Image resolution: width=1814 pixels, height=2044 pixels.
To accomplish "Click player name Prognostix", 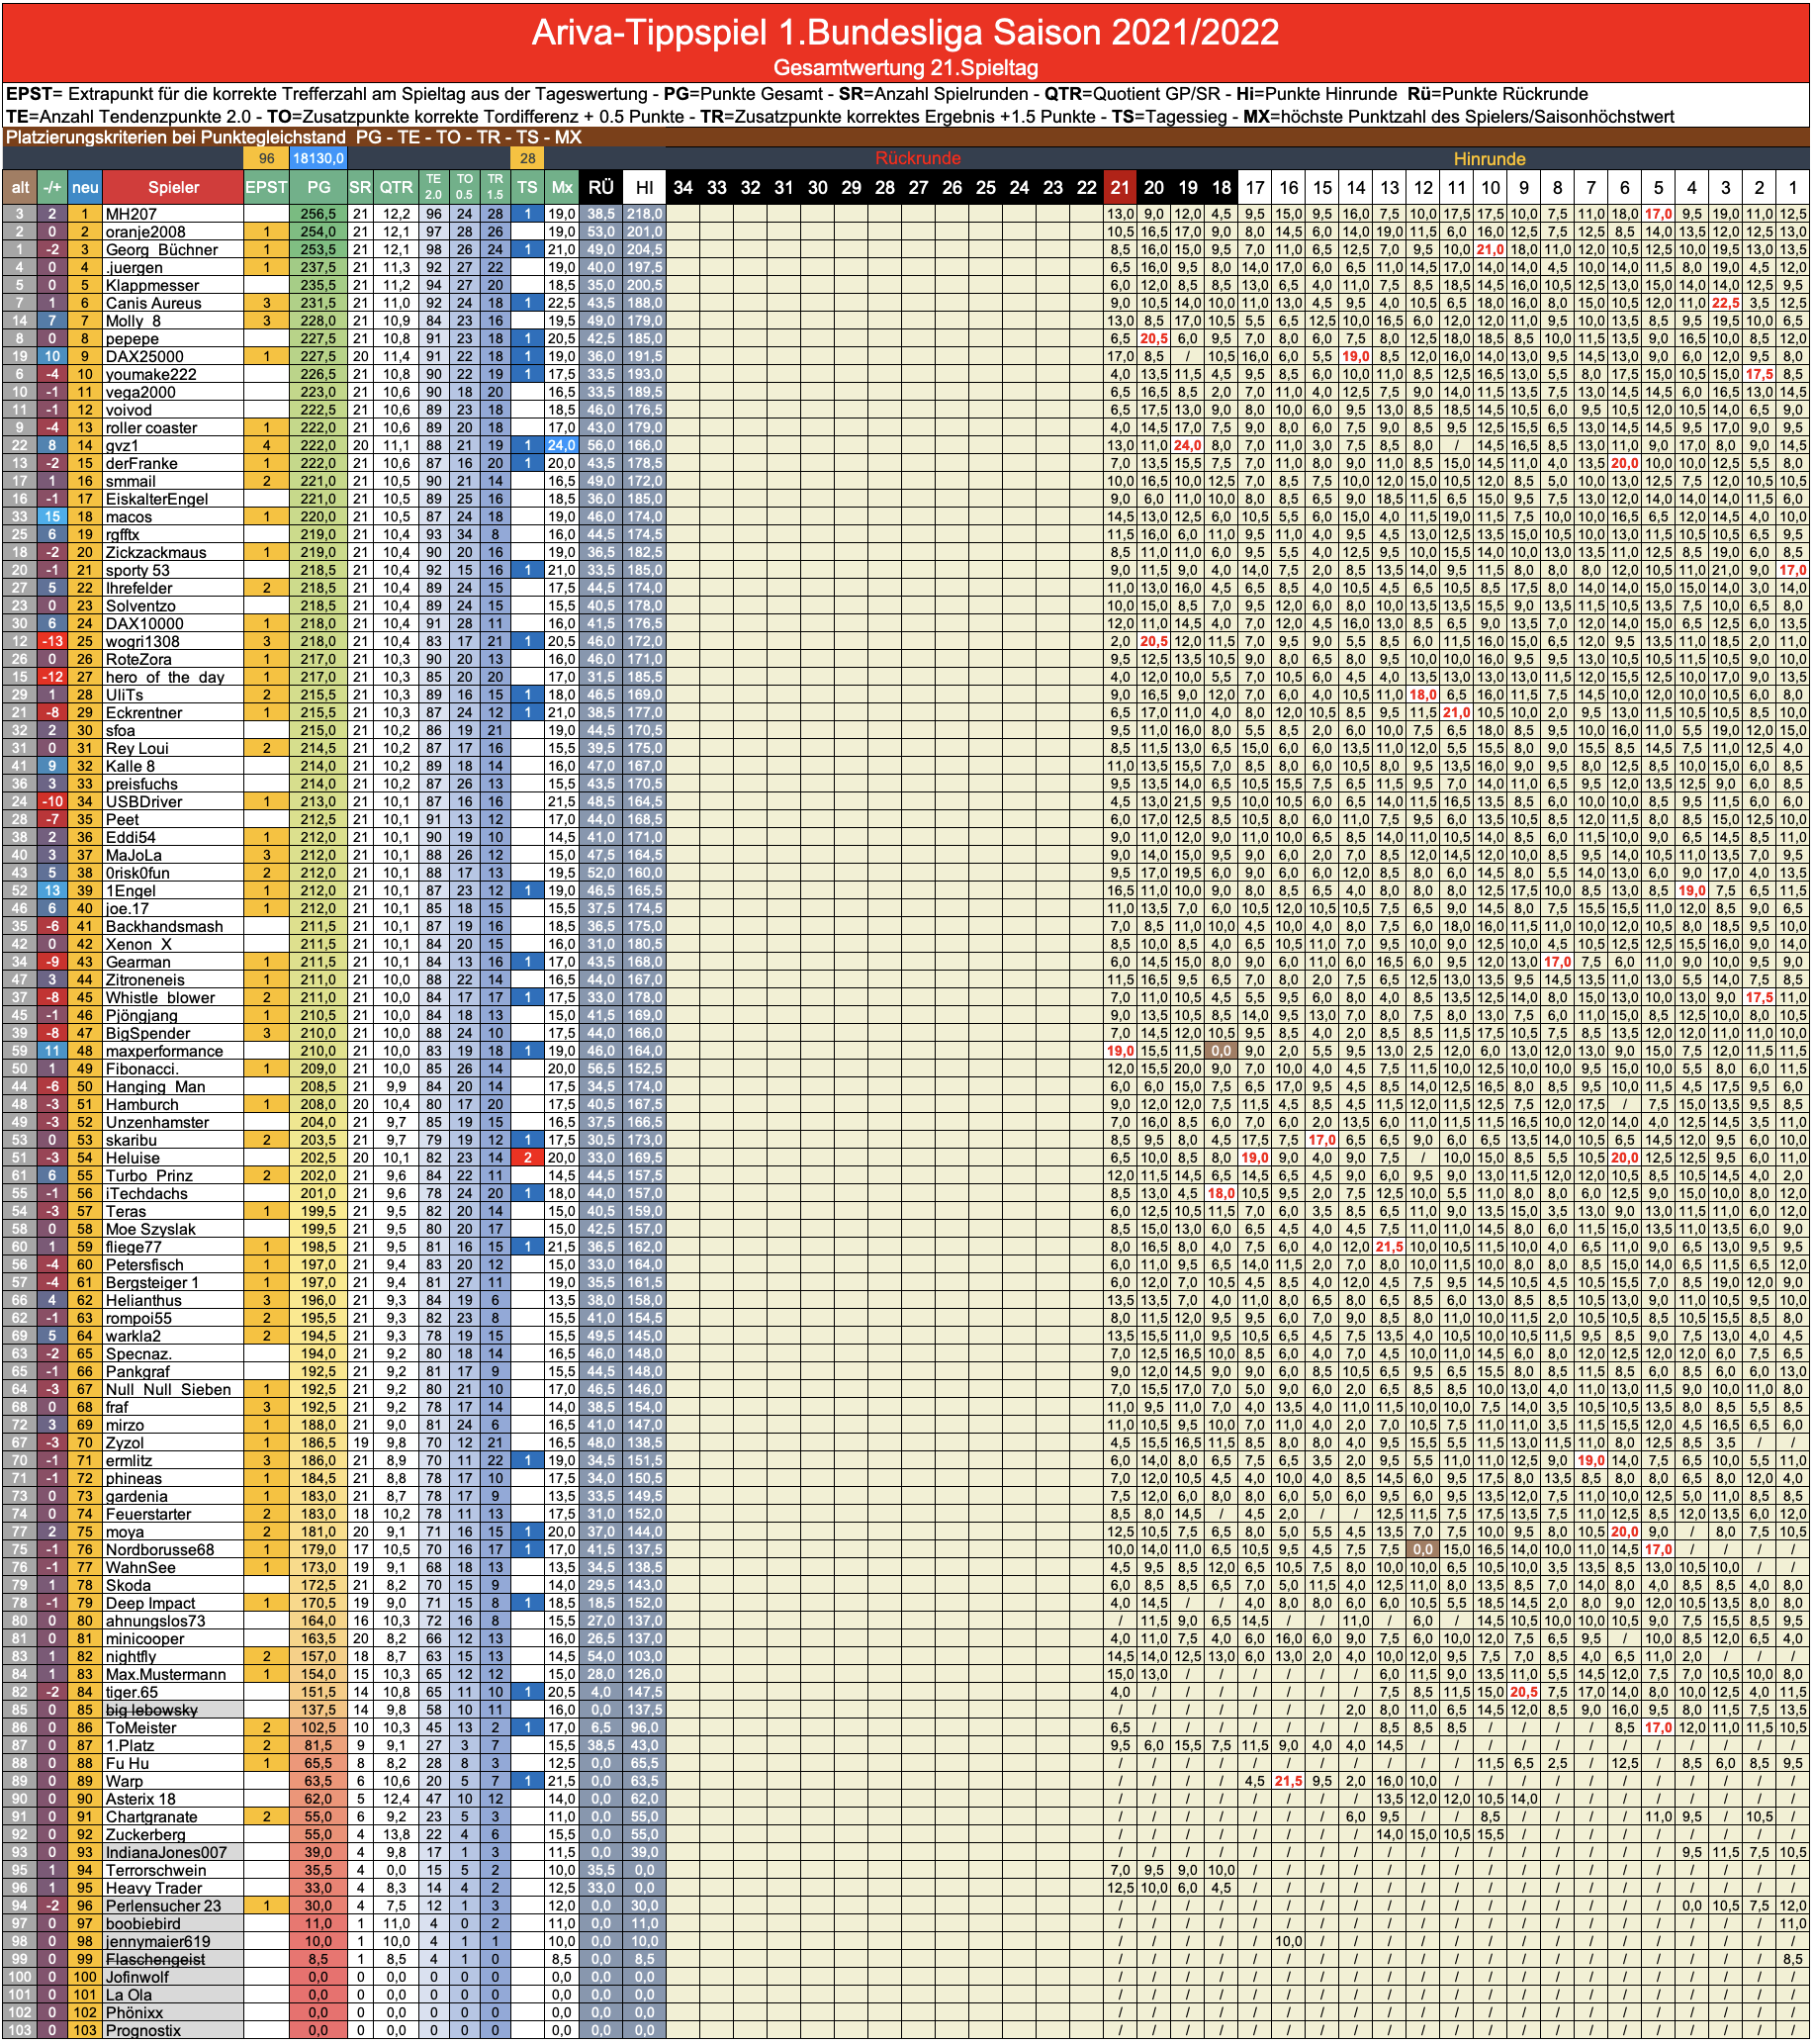I will (x=143, y=2030).
